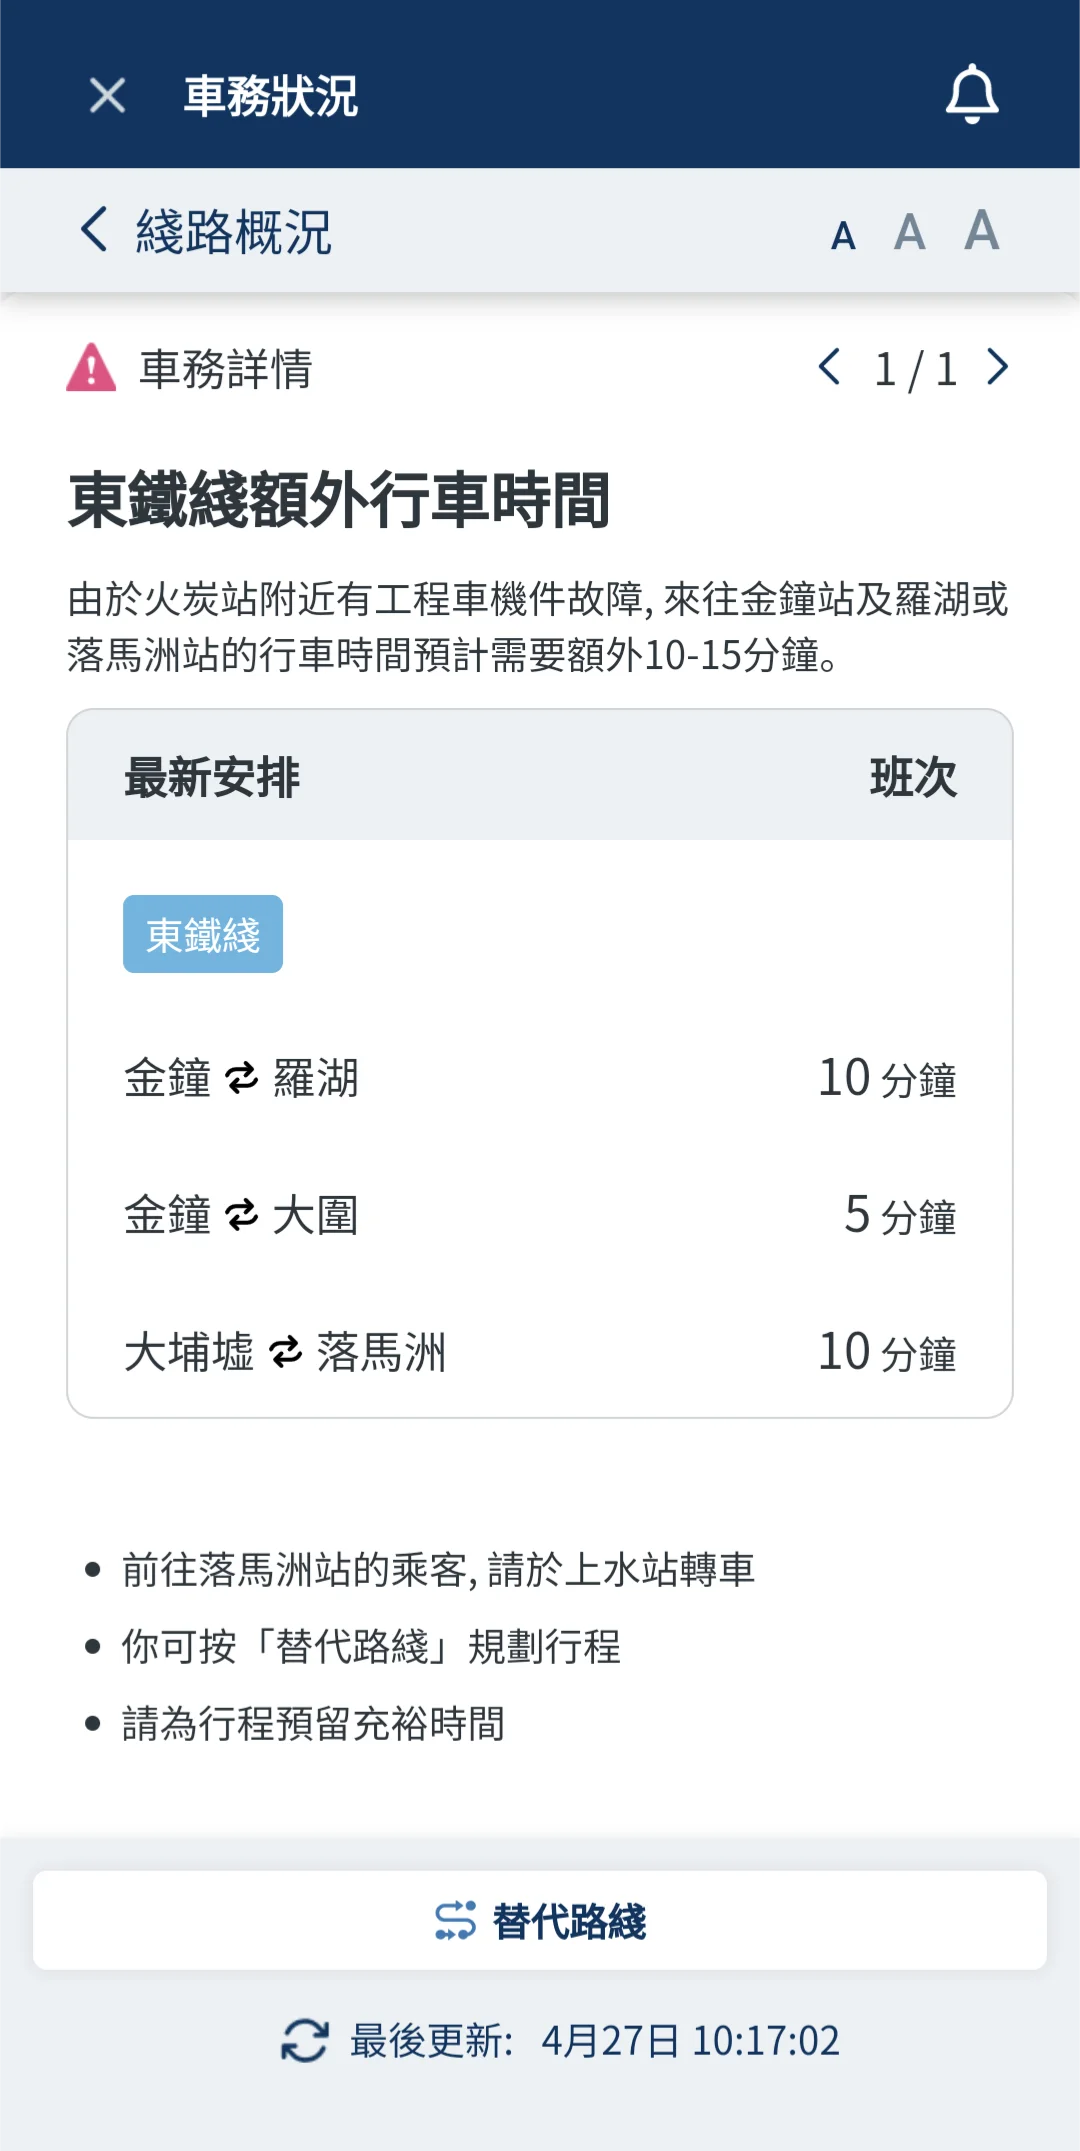
Task: Tap the 東鐵綫額外行車時間 heading
Action: coord(338,500)
